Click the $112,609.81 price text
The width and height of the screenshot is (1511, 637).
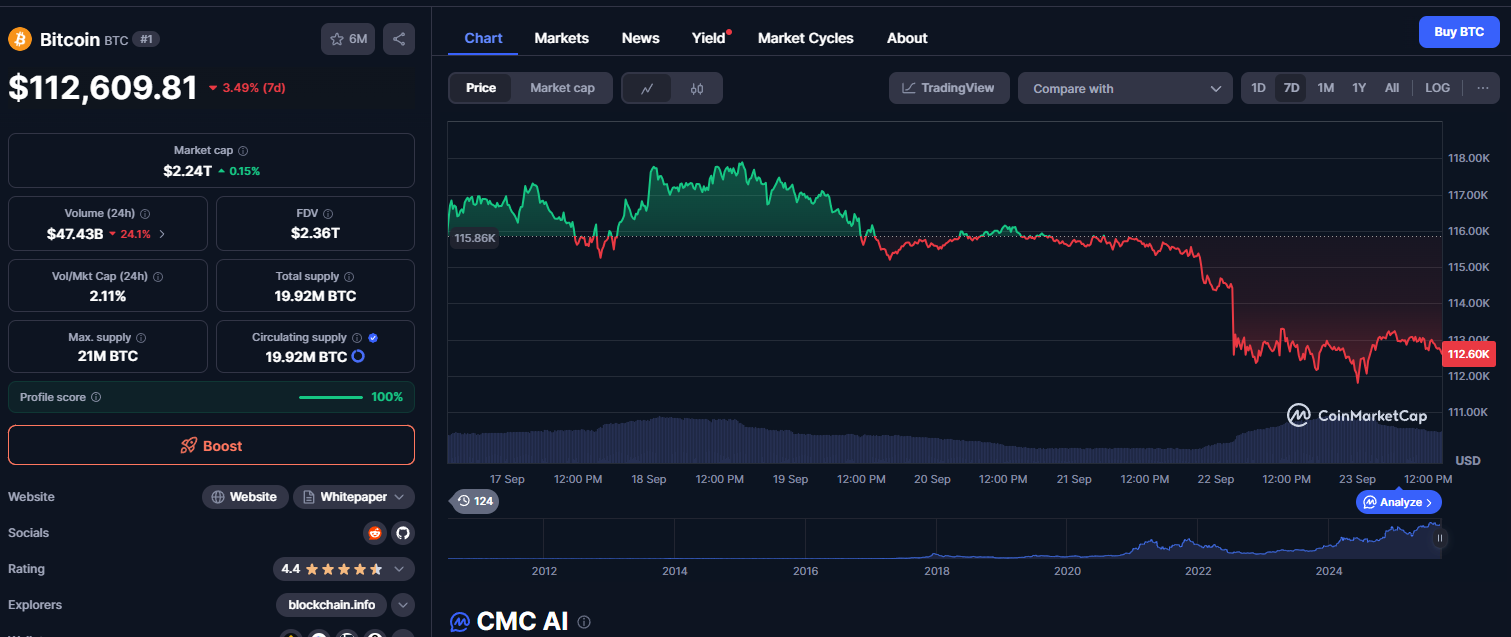point(103,88)
